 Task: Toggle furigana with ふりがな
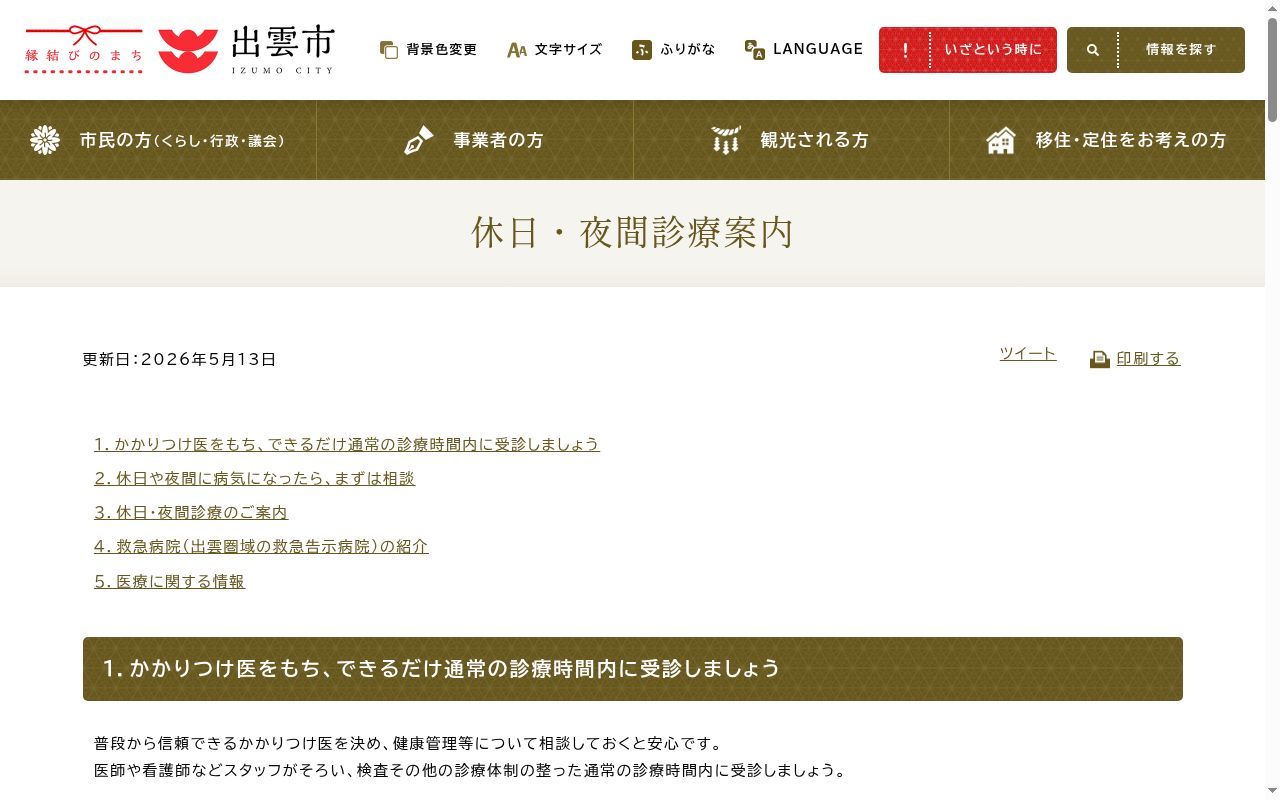[x=674, y=50]
